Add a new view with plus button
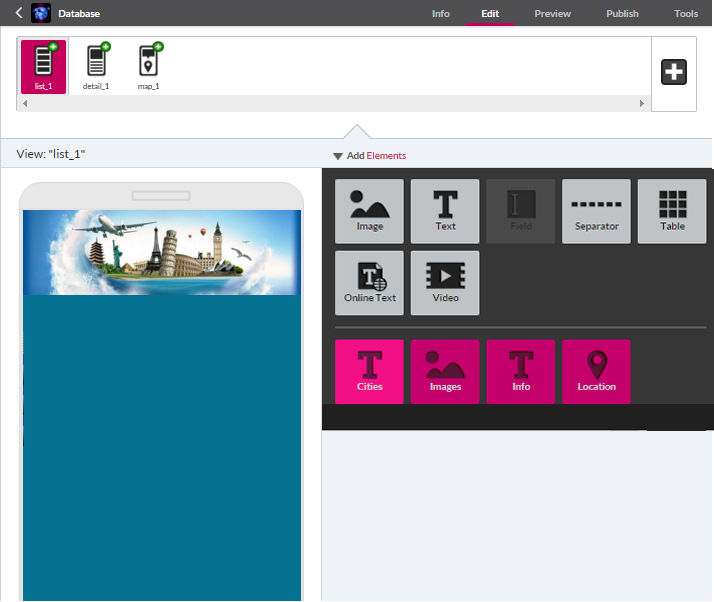 coord(673,72)
